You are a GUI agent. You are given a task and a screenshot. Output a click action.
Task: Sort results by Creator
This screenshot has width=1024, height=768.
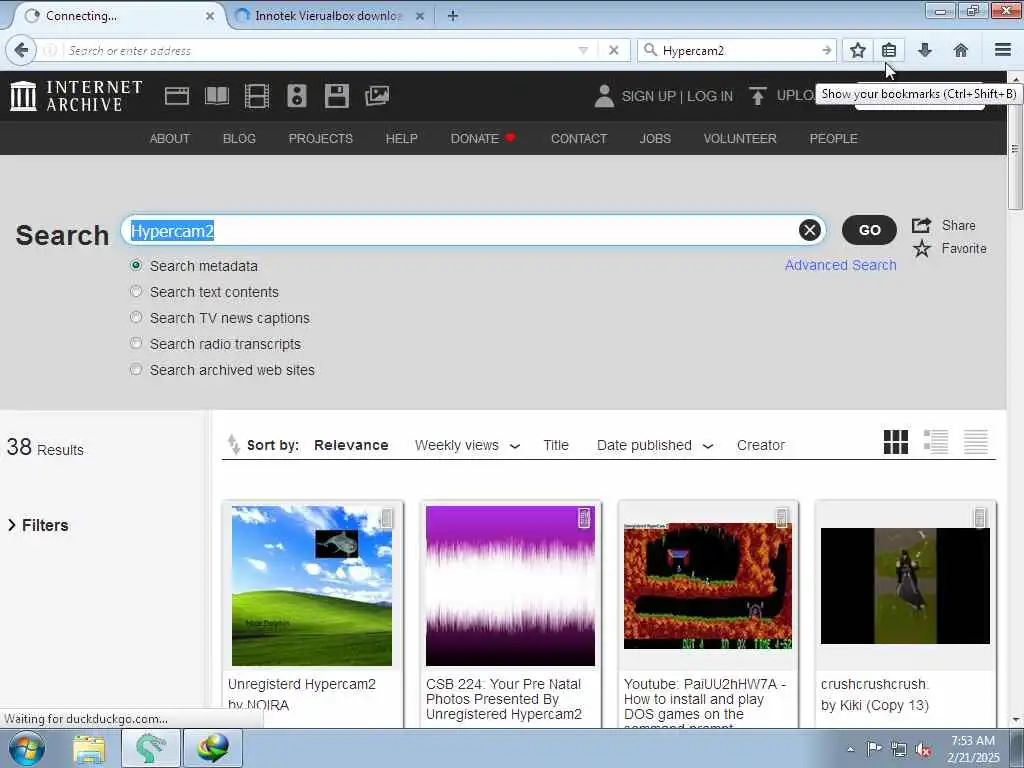[x=761, y=445]
